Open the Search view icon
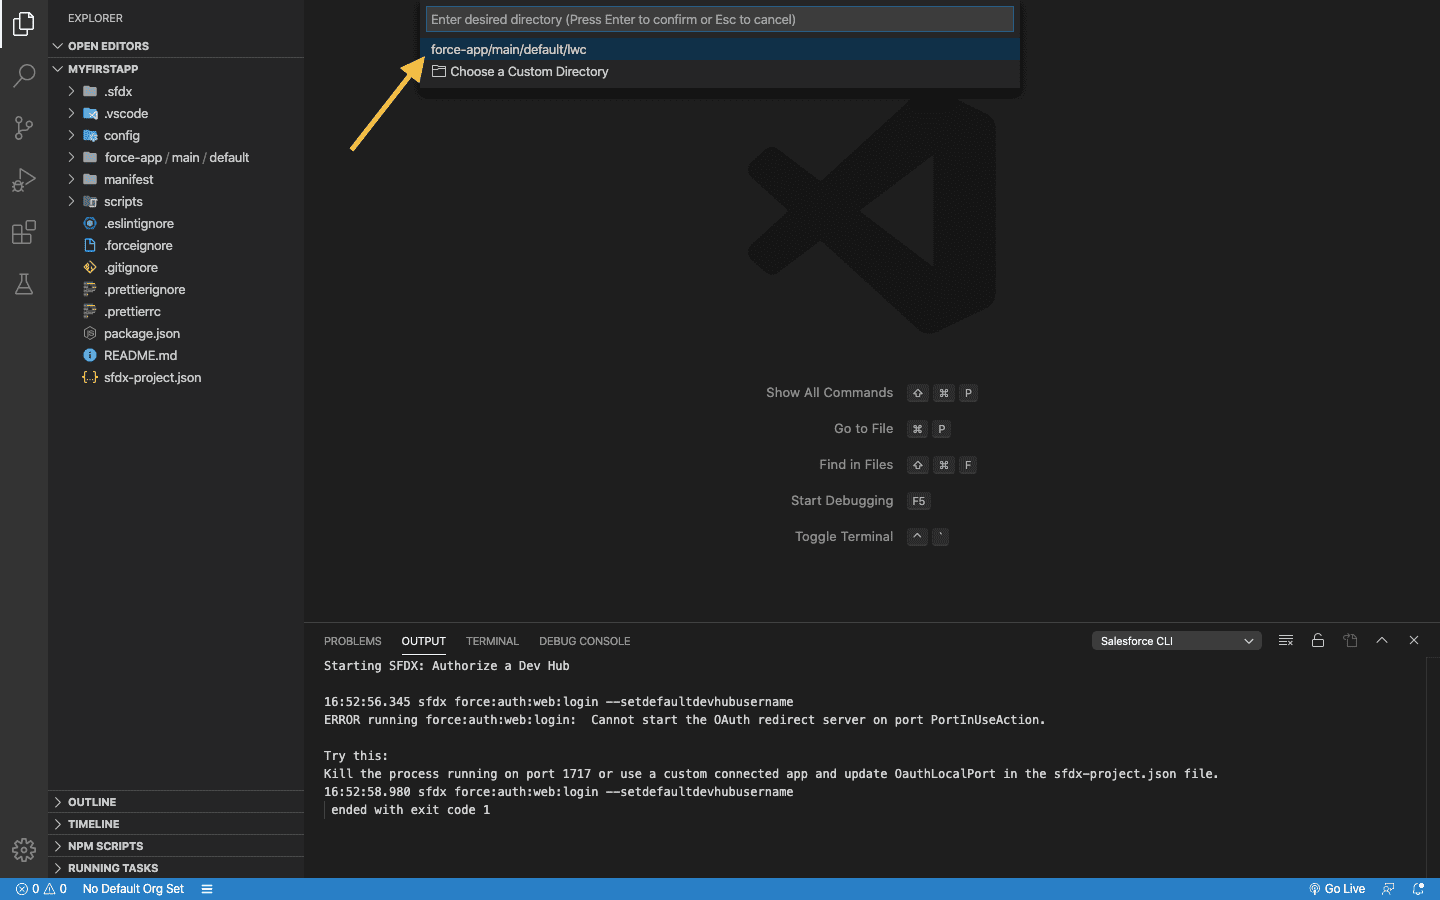The height and width of the screenshot is (900, 1440). [x=24, y=76]
